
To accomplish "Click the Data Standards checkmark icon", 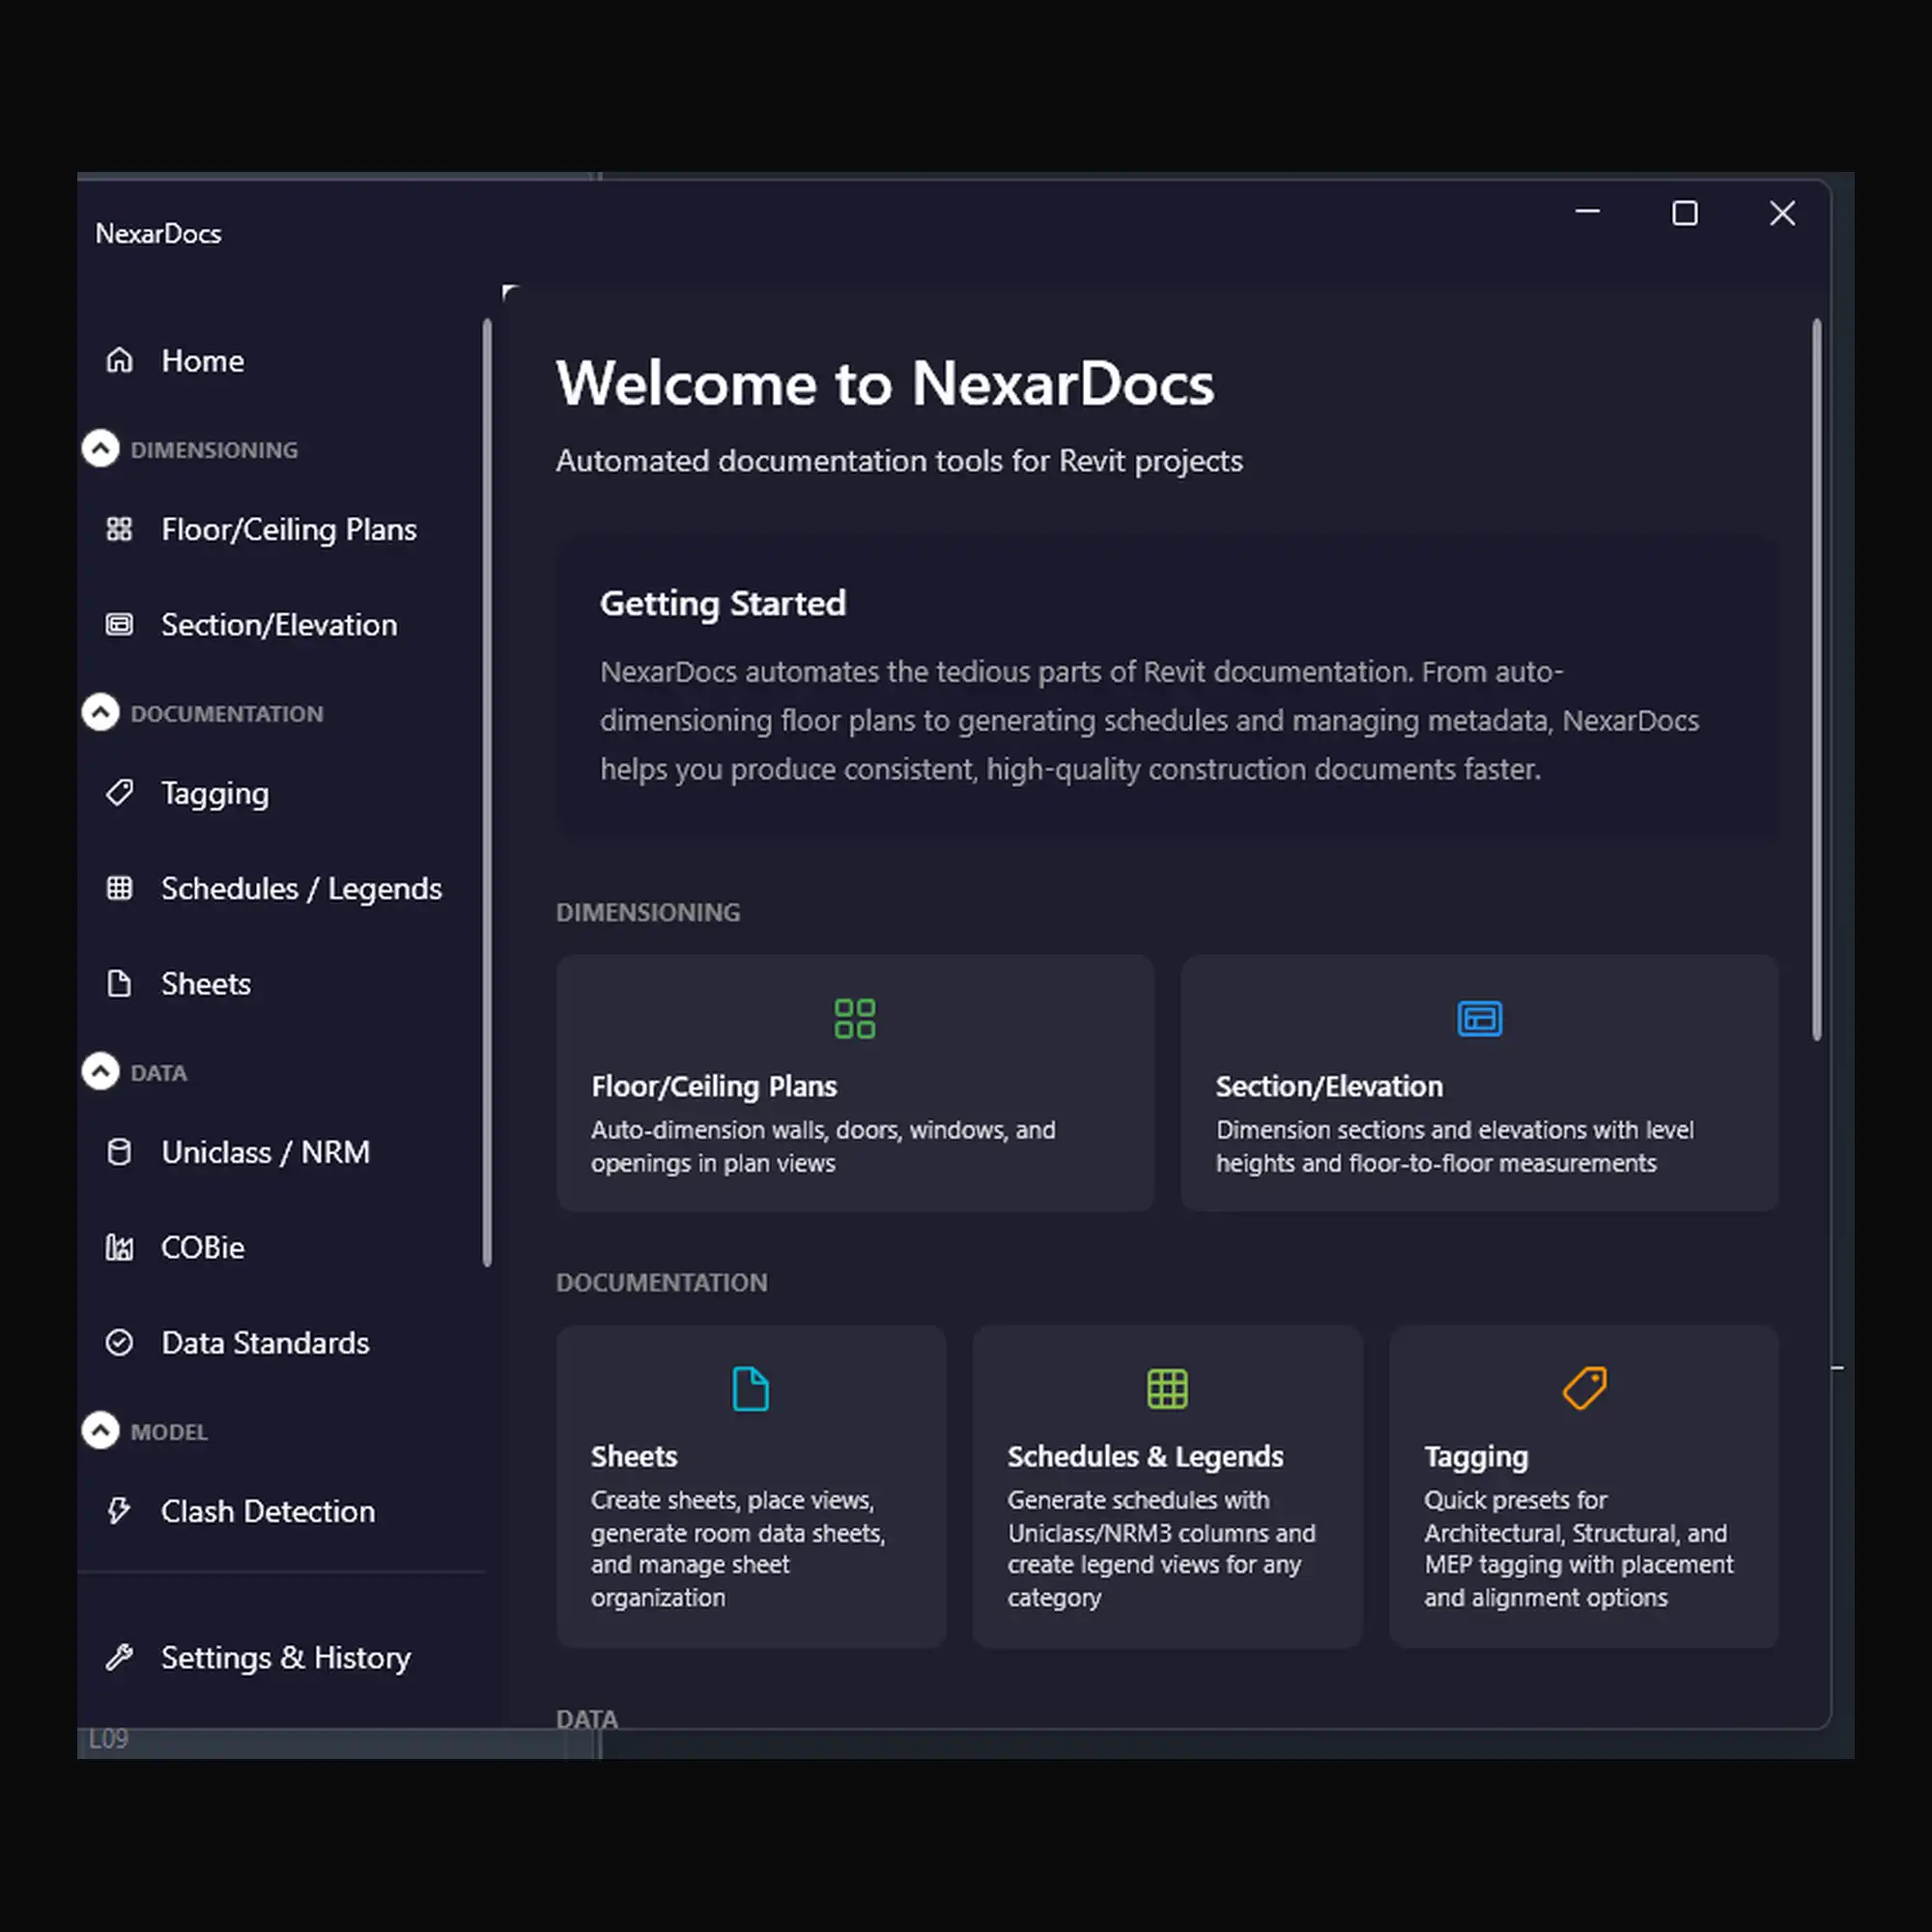I will click(119, 1342).
